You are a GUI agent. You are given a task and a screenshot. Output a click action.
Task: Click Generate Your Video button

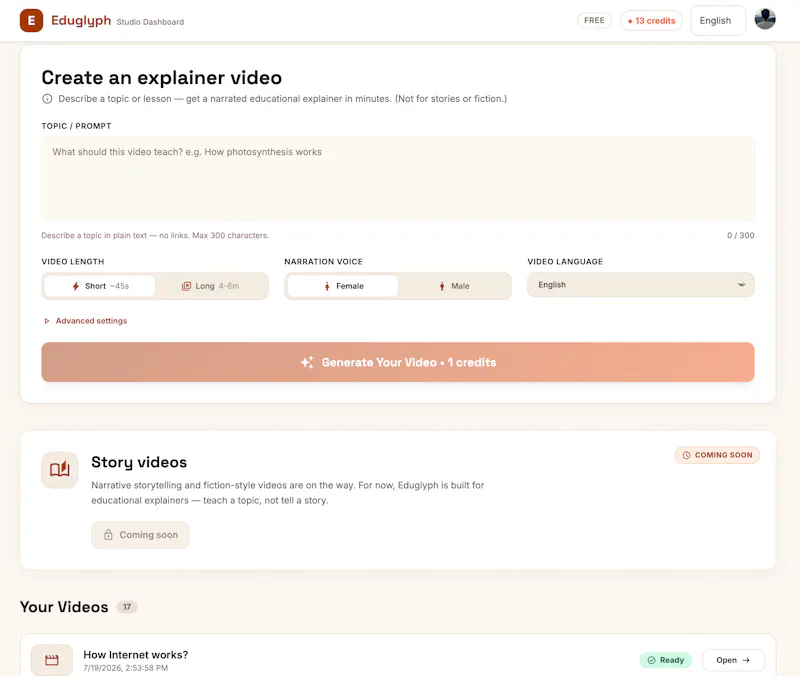pyautogui.click(x=397, y=362)
